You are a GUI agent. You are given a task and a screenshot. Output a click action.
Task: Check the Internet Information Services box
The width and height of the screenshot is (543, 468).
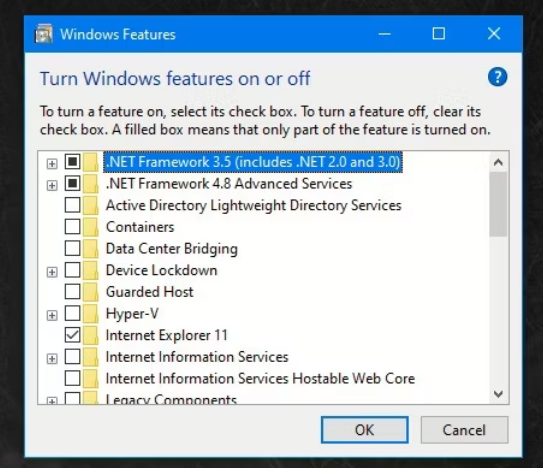[x=72, y=357]
